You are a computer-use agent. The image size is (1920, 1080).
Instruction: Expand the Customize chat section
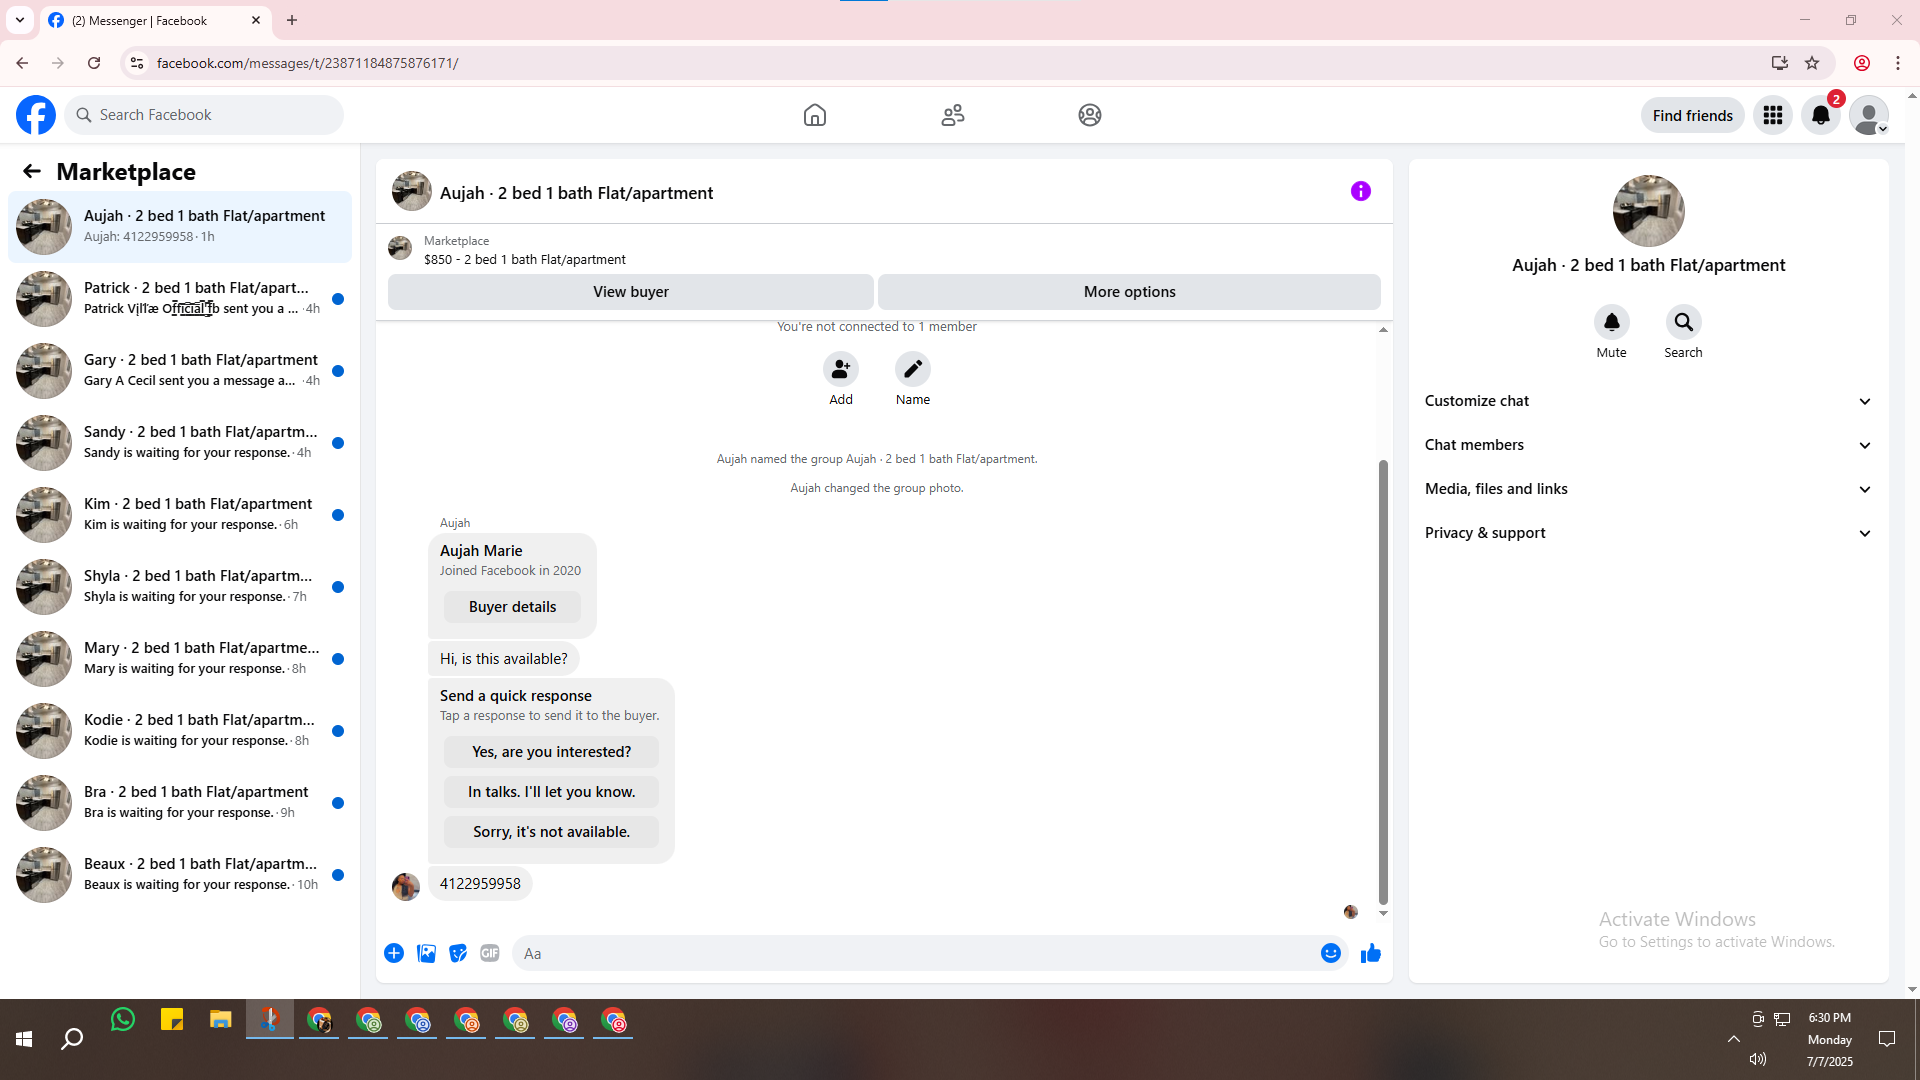[x=1647, y=401]
